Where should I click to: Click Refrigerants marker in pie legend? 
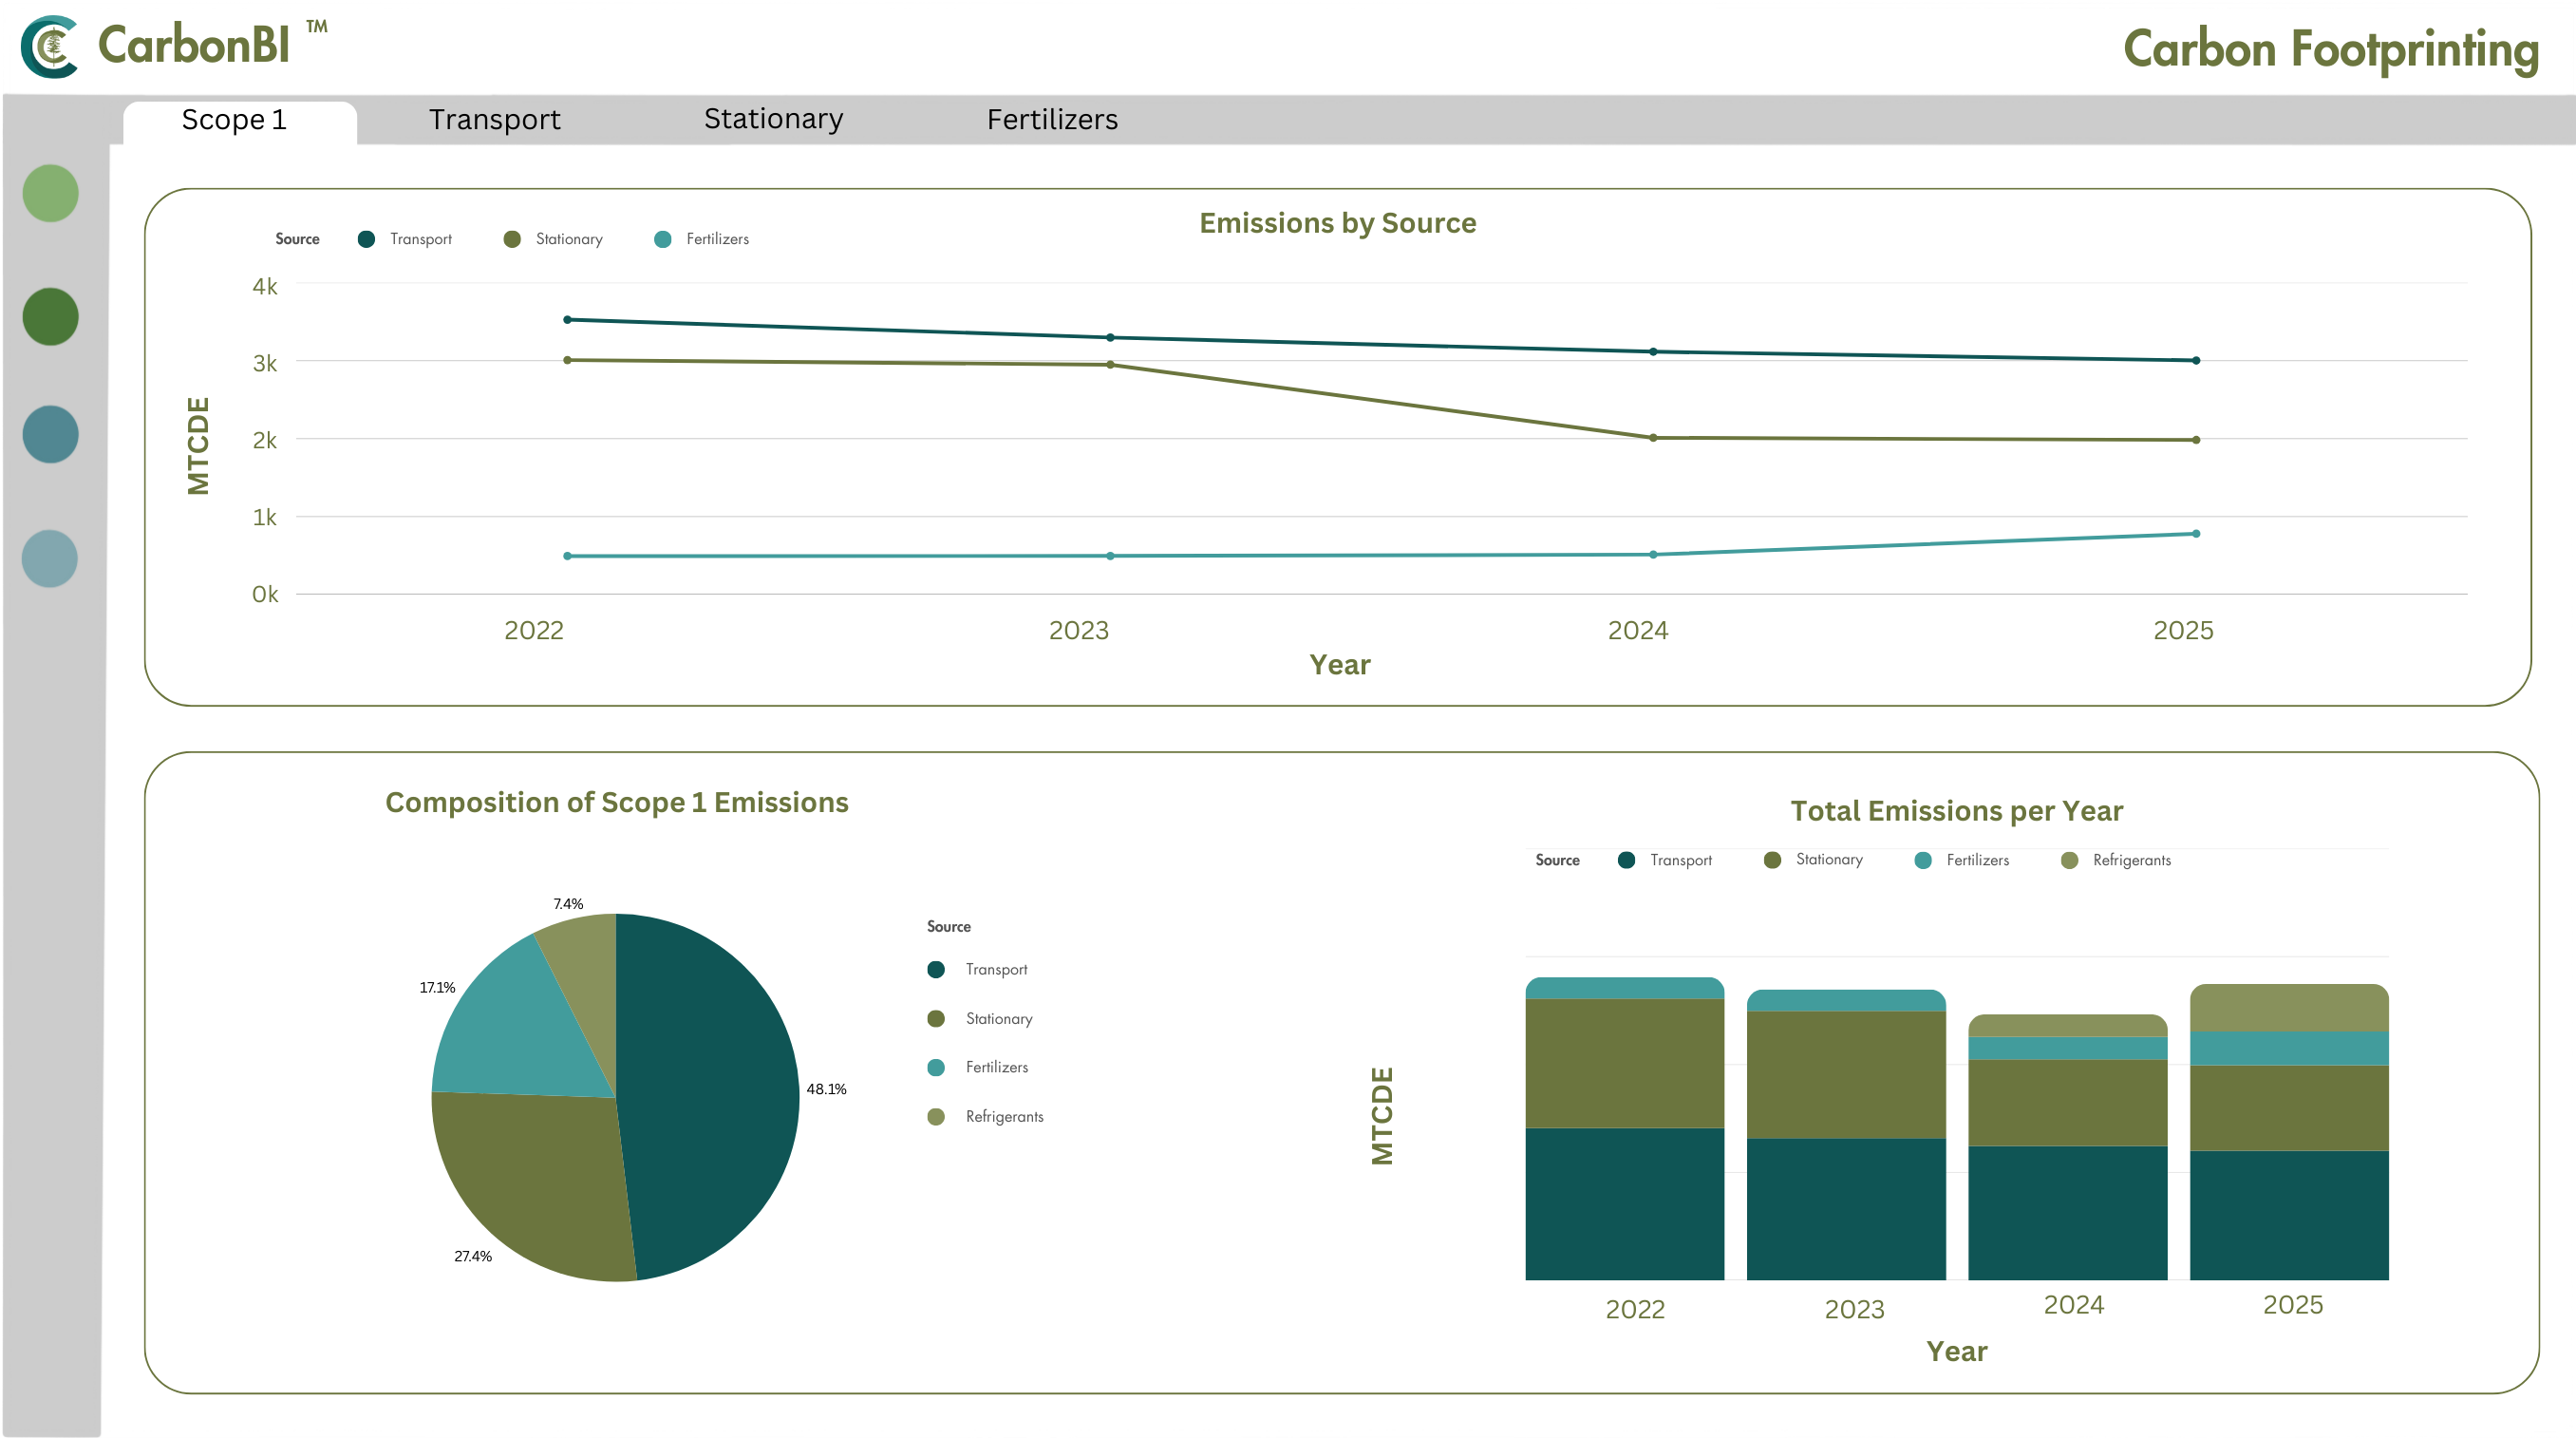click(936, 1116)
